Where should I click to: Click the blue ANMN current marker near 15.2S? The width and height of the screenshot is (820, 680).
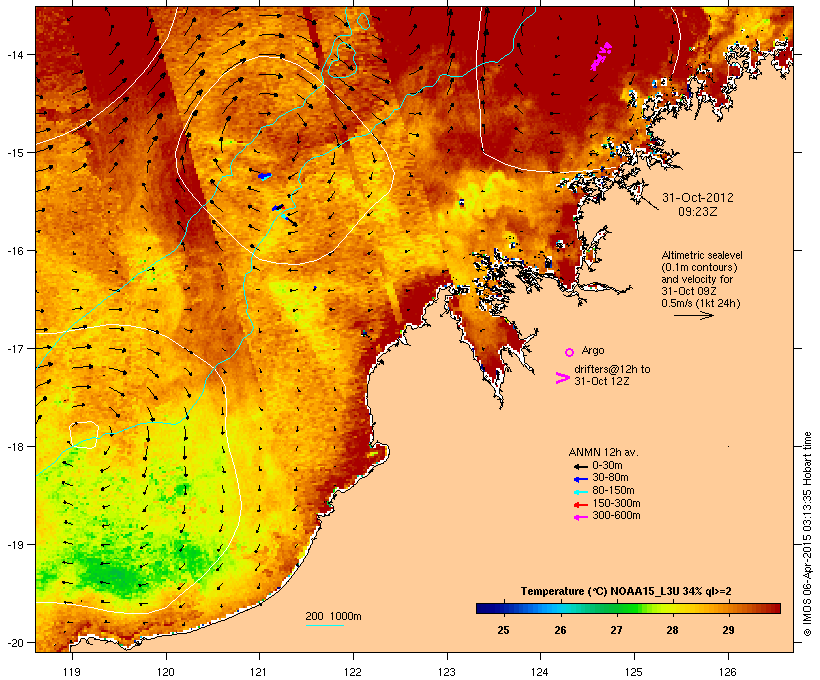click(264, 176)
